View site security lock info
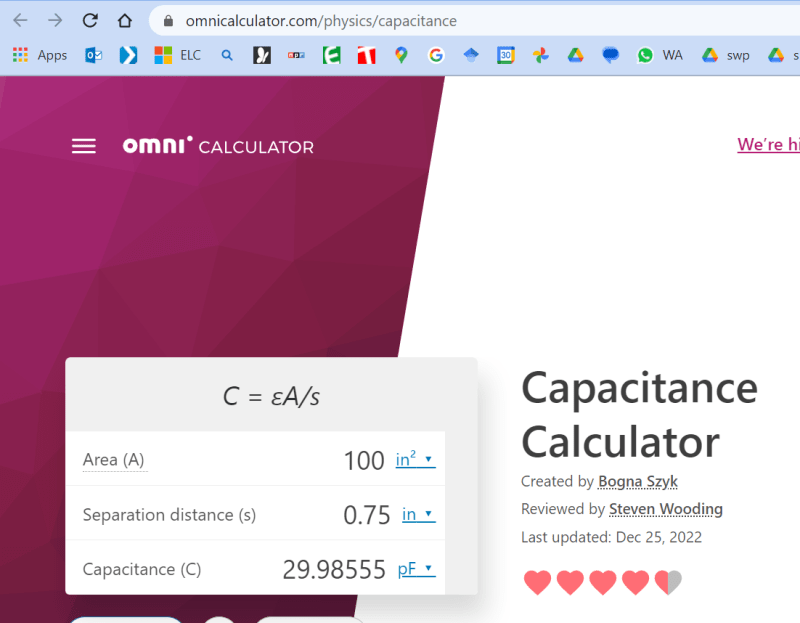Viewport: 800px width, 623px height. tap(168, 21)
